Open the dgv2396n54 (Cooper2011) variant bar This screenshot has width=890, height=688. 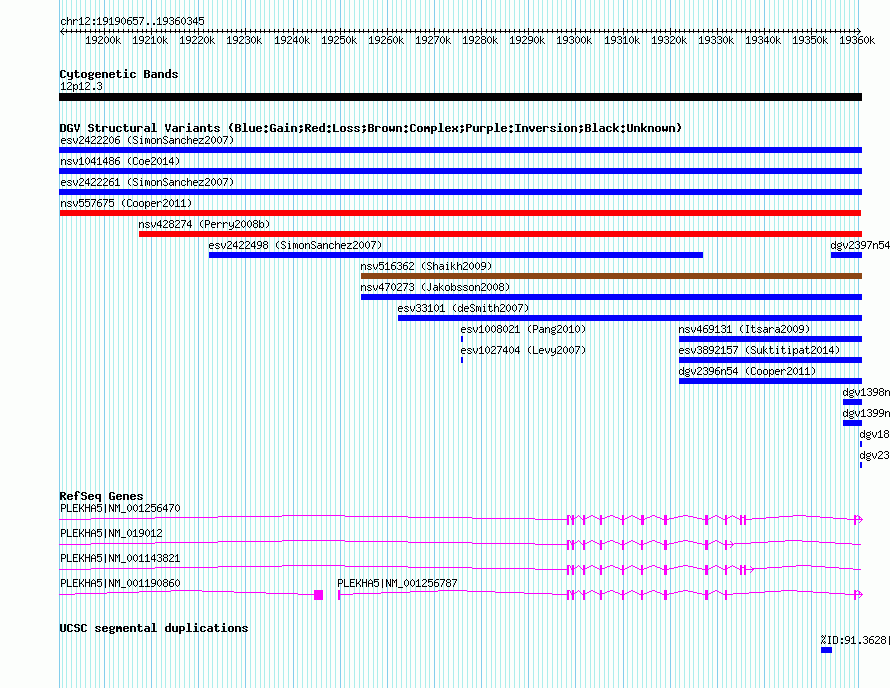(770, 381)
